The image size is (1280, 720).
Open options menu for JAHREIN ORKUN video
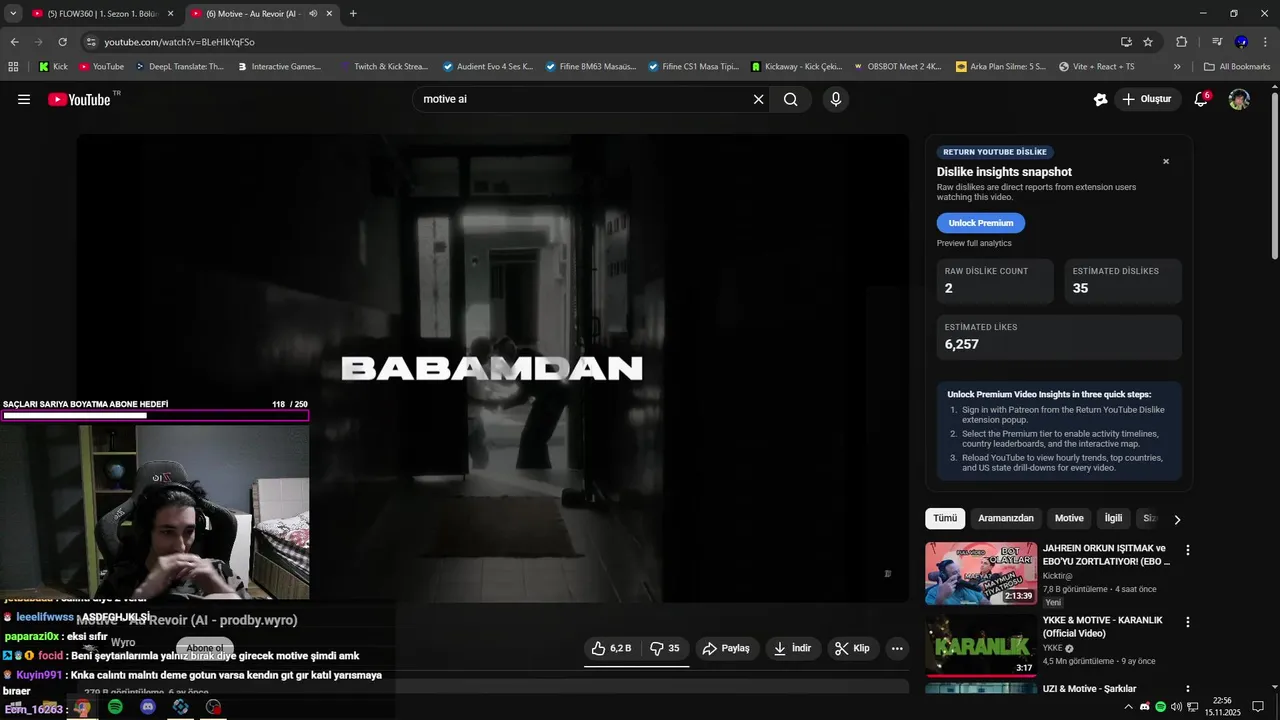coord(1188,550)
